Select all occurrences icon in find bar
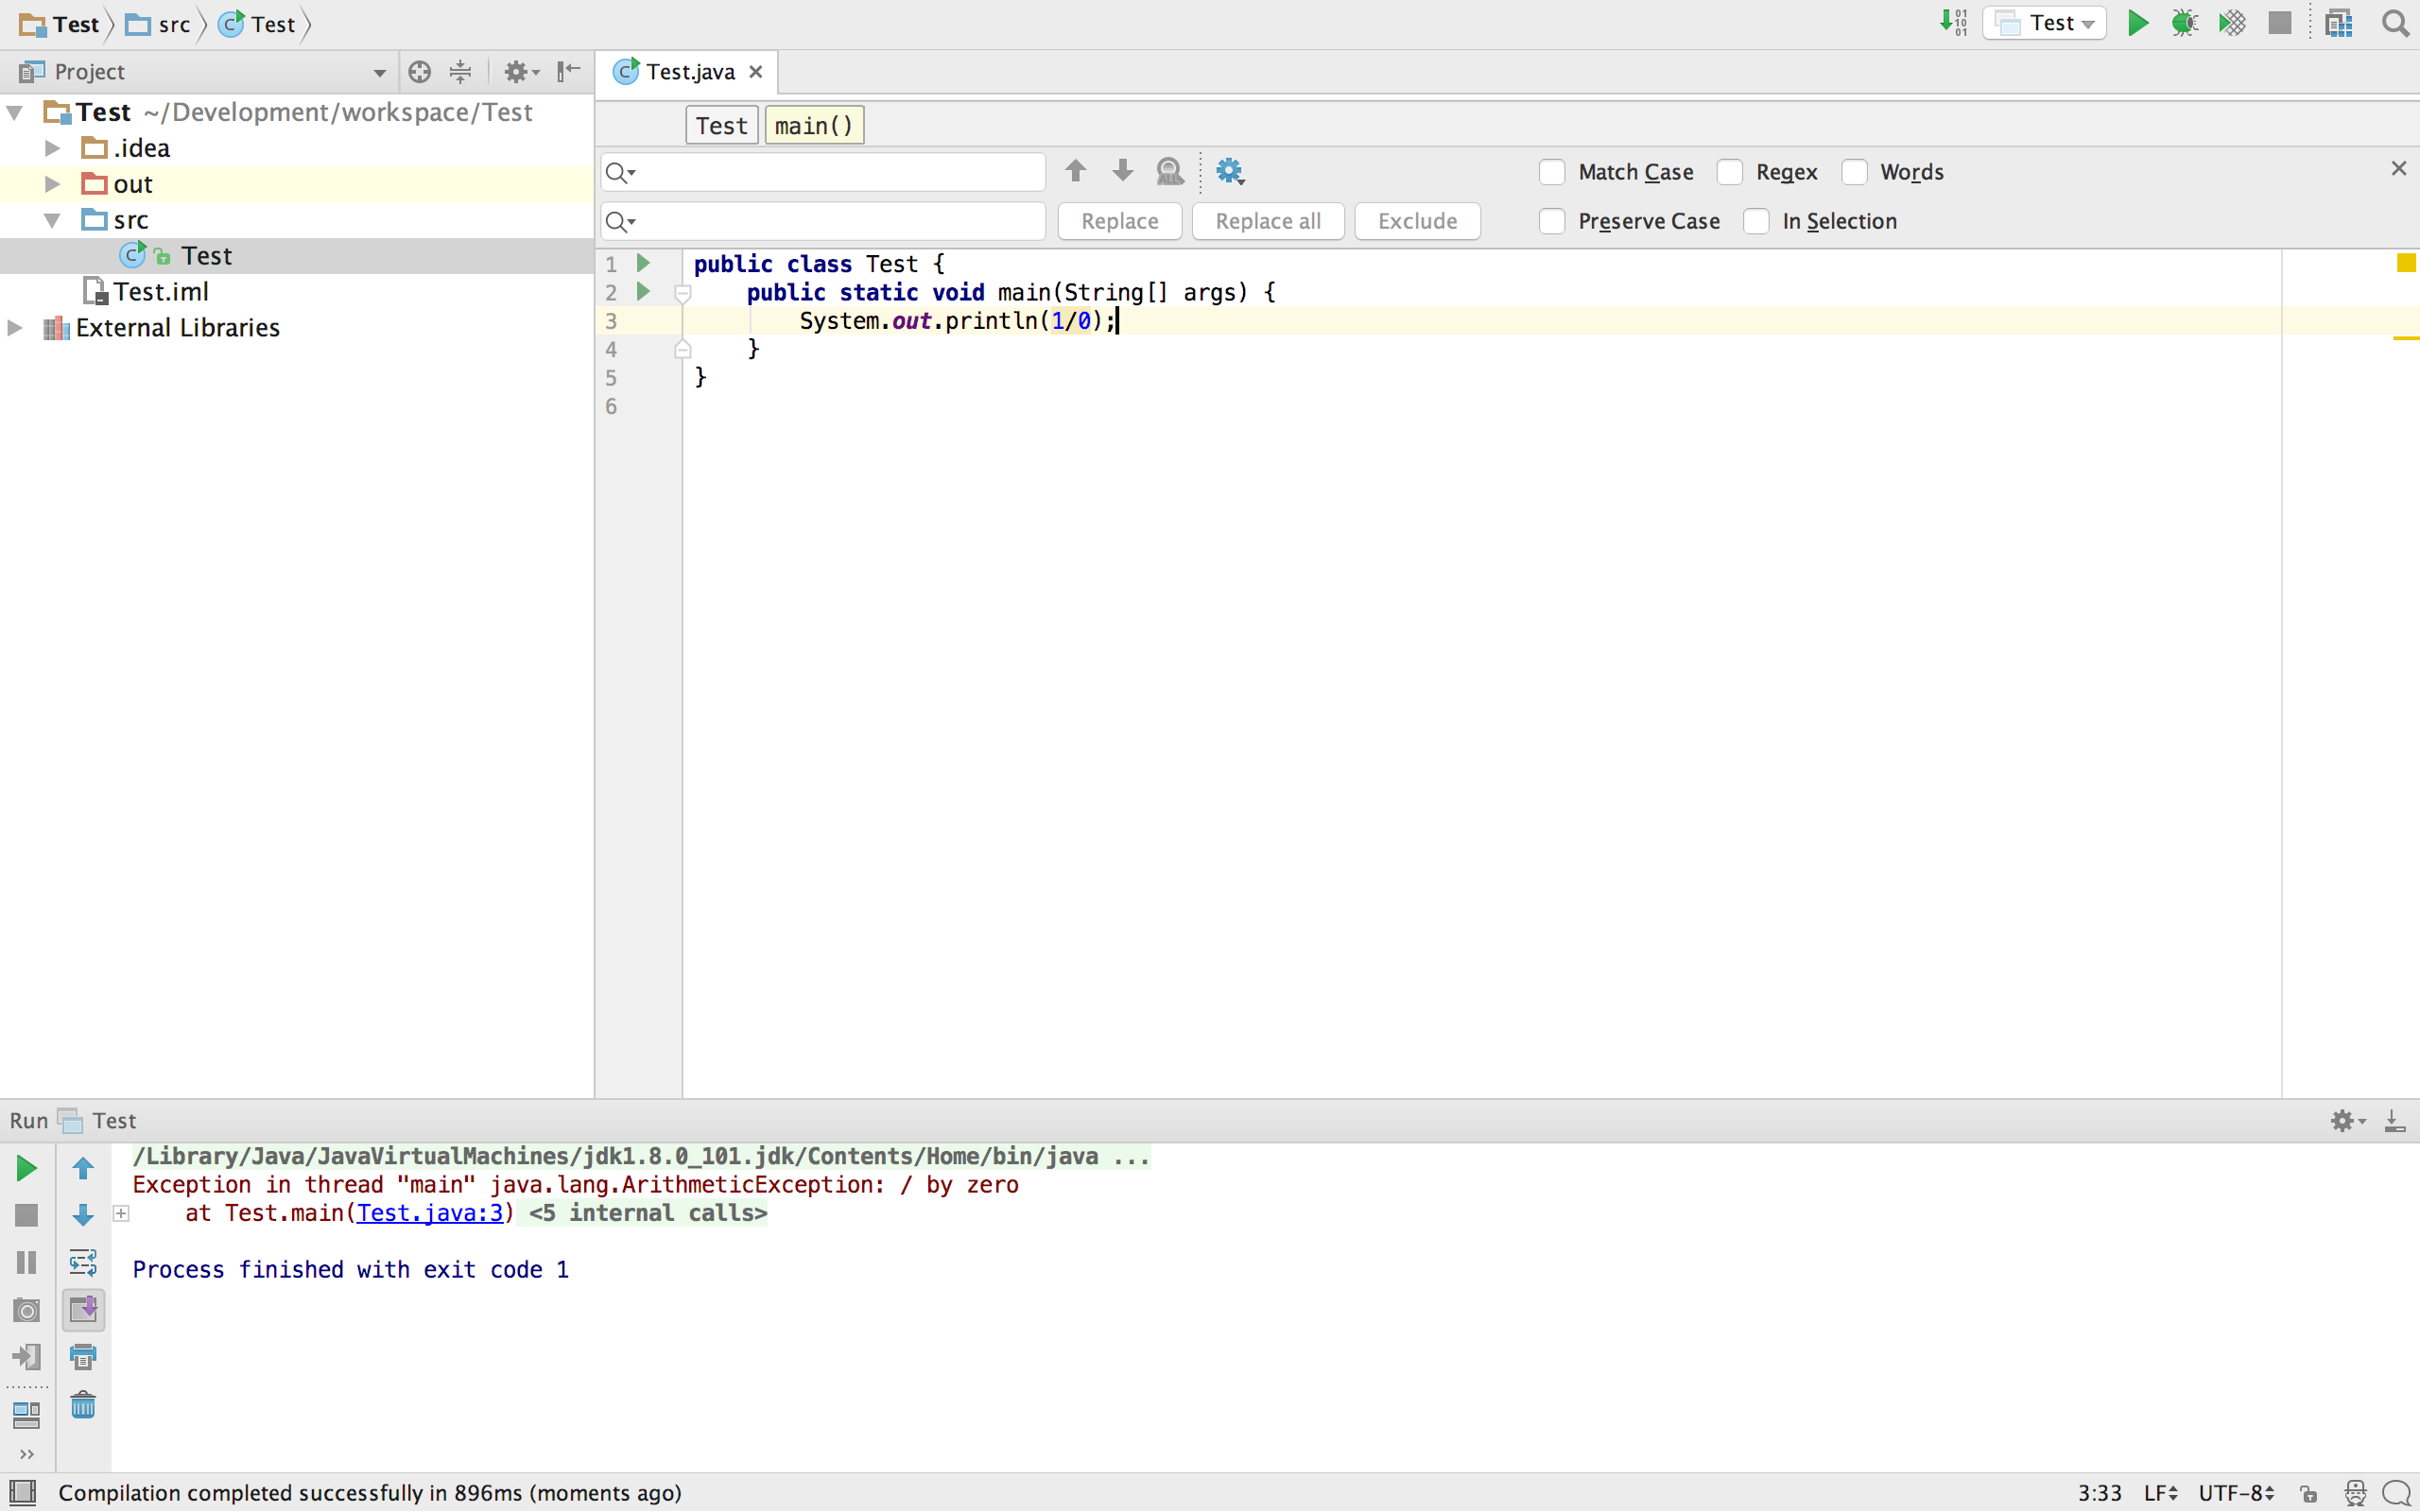Image resolution: width=2420 pixels, height=1512 pixels. point(1170,171)
